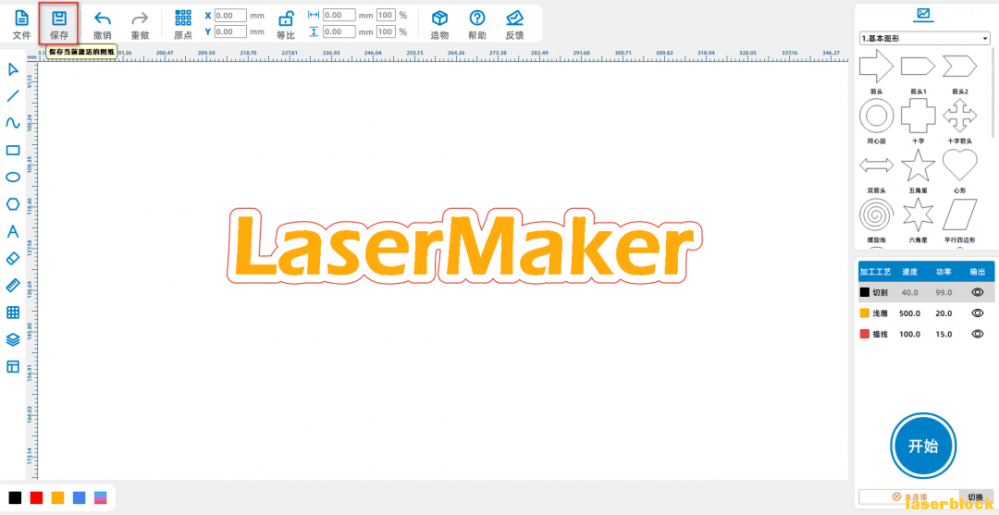999x515 pixels.
Task: Click the height mm input field
Action: (340, 31)
